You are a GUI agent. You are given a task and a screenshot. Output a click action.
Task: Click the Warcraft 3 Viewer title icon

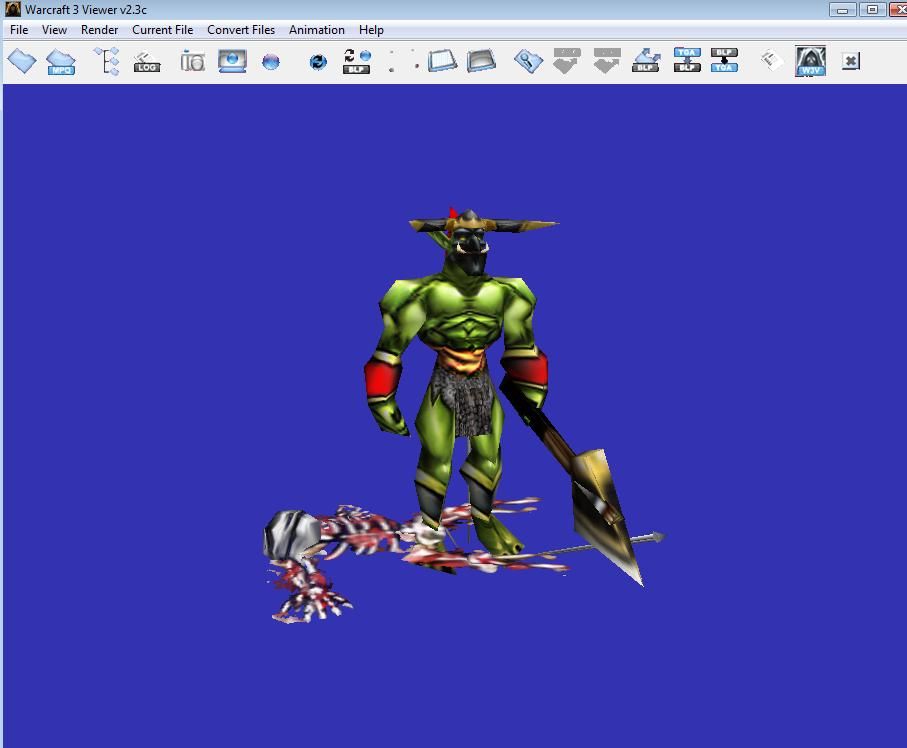point(13,9)
